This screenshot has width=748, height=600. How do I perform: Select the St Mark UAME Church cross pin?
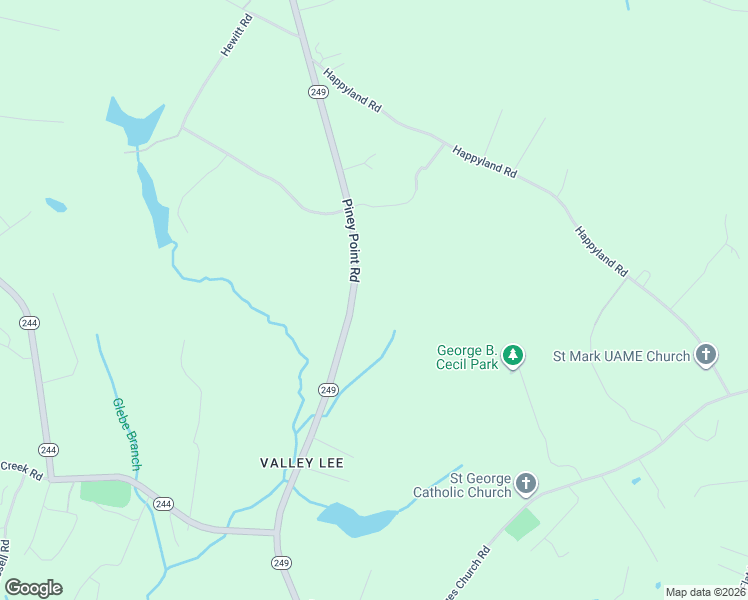(x=706, y=355)
